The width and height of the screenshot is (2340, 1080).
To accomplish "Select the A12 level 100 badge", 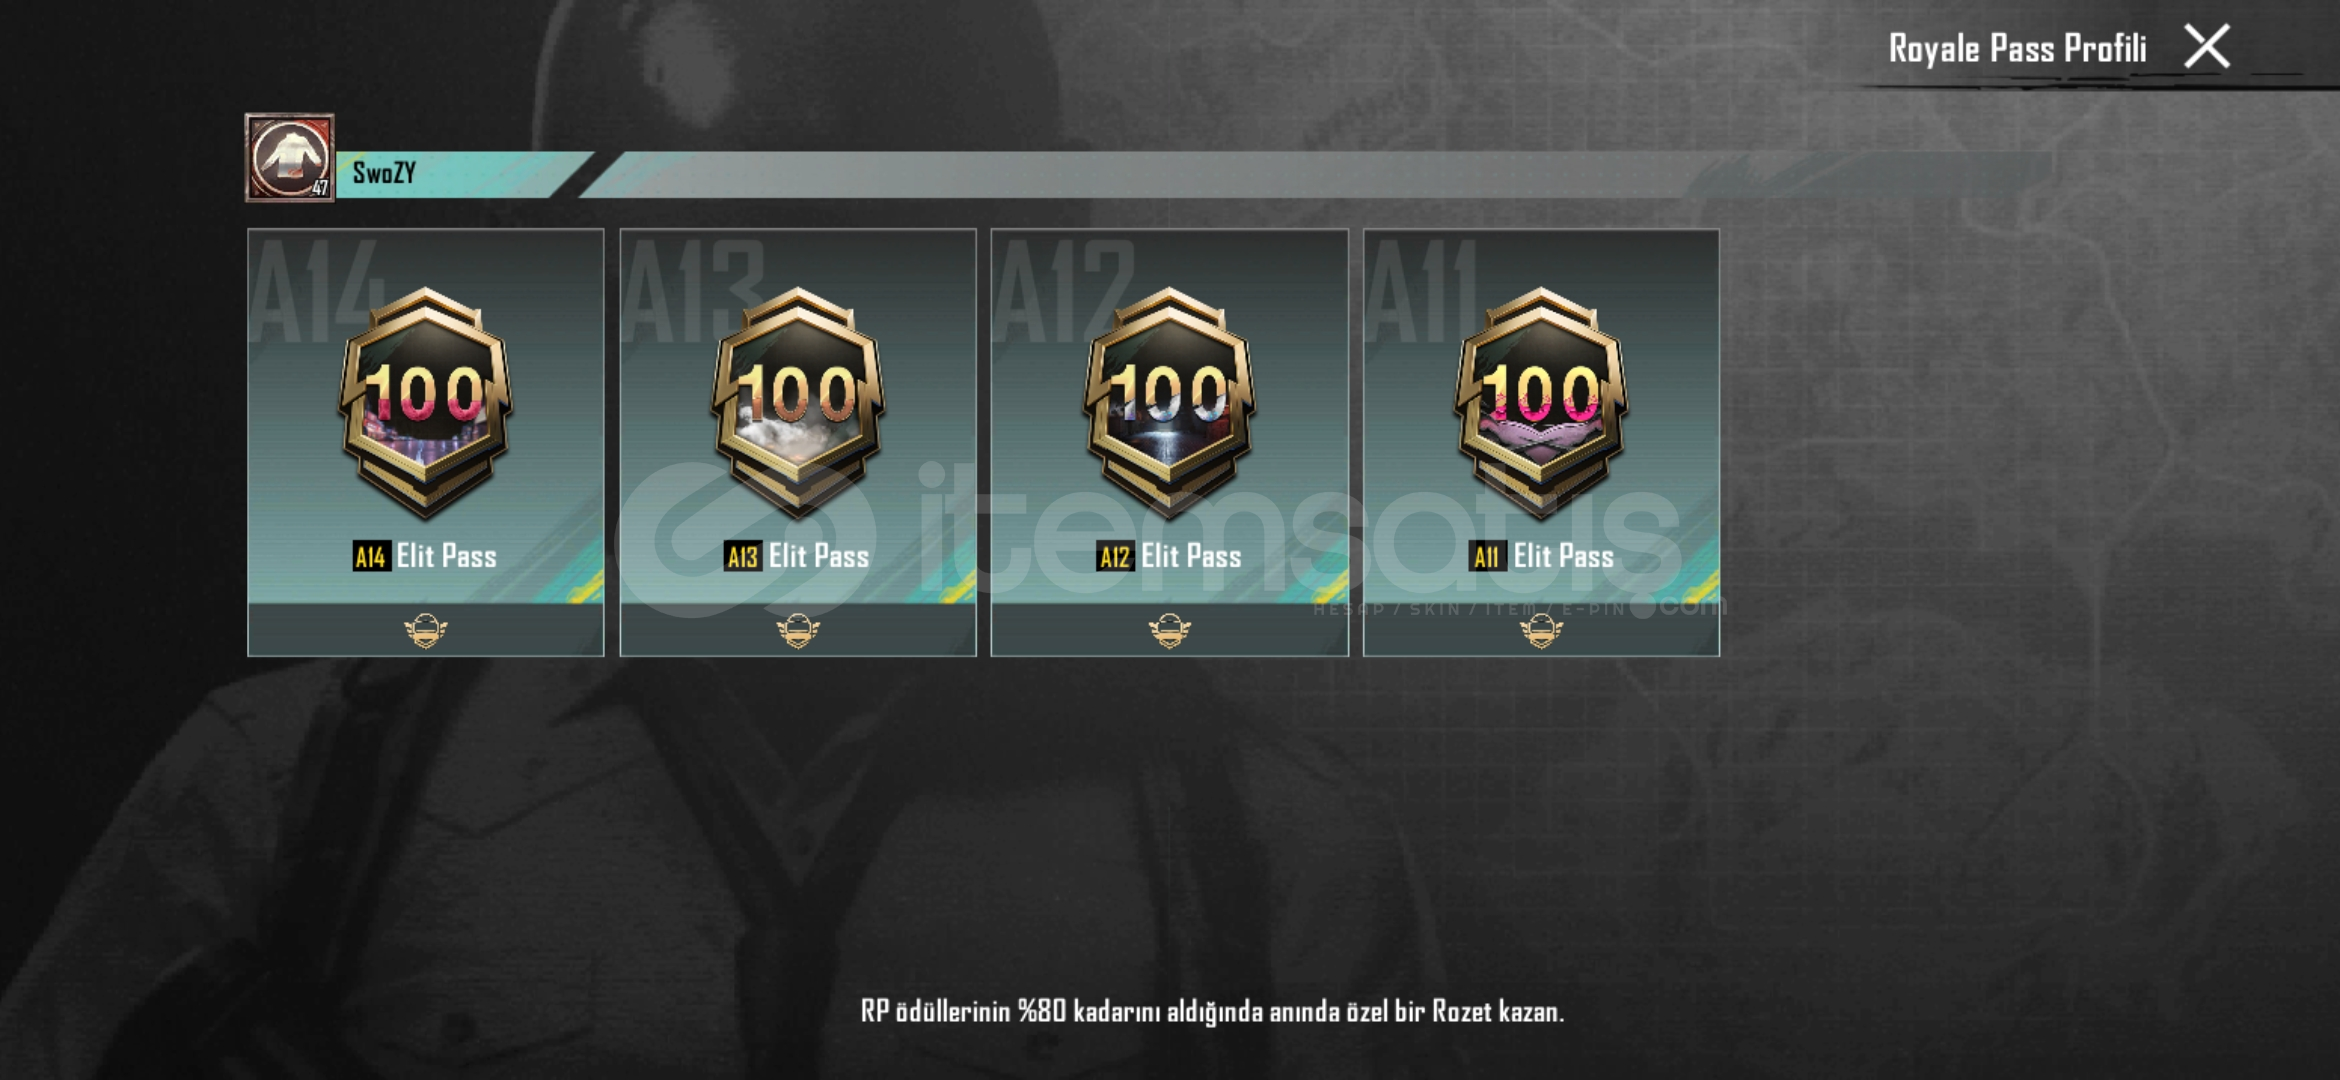I will click(x=1170, y=402).
